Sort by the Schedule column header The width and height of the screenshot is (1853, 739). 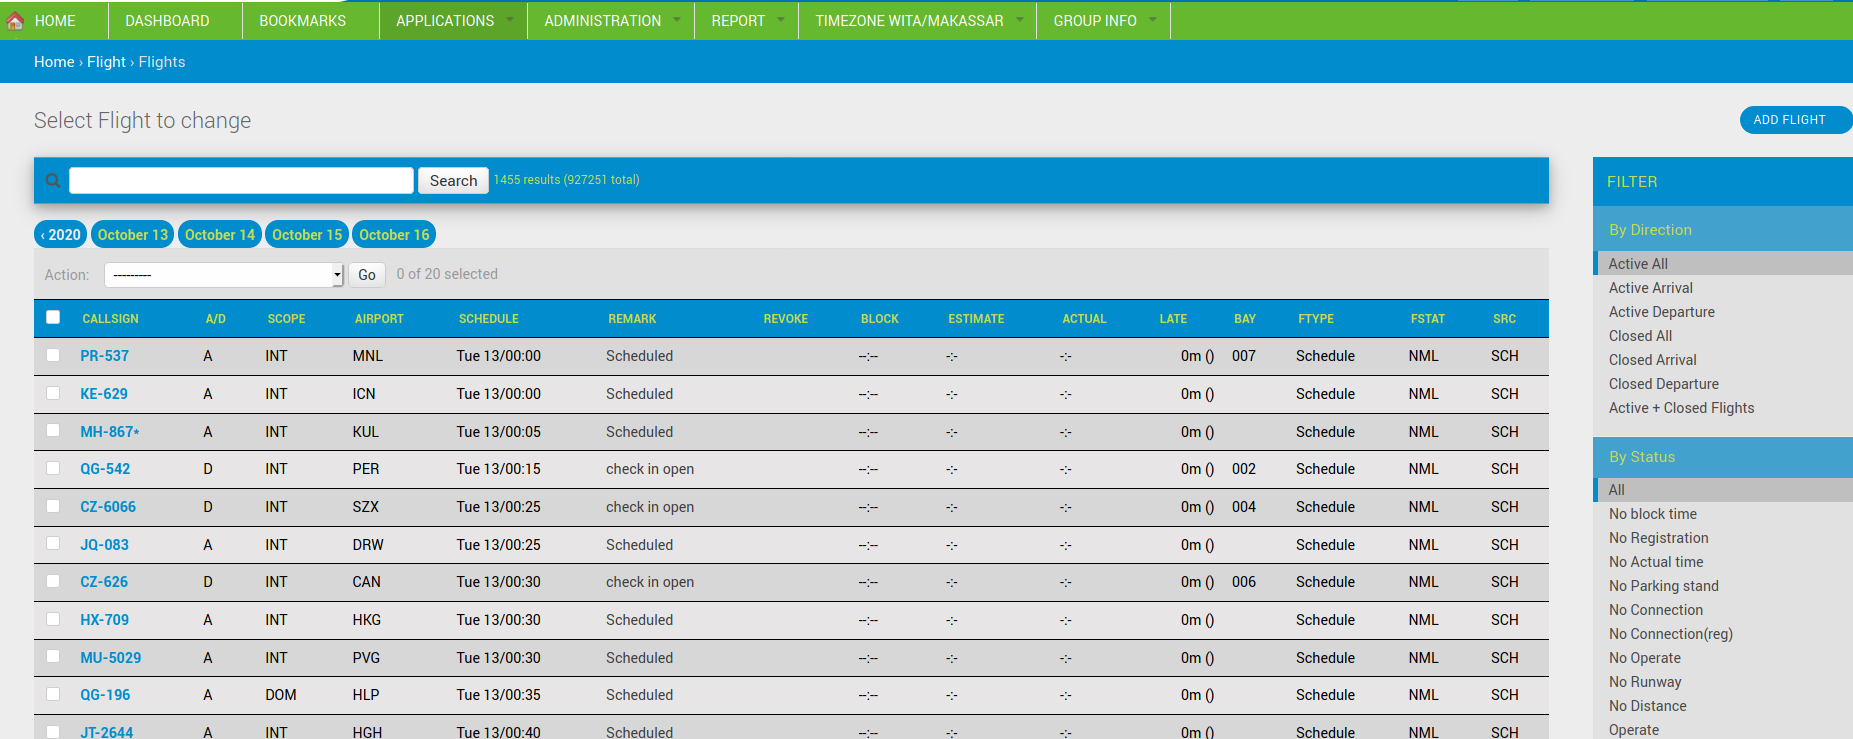488,319
